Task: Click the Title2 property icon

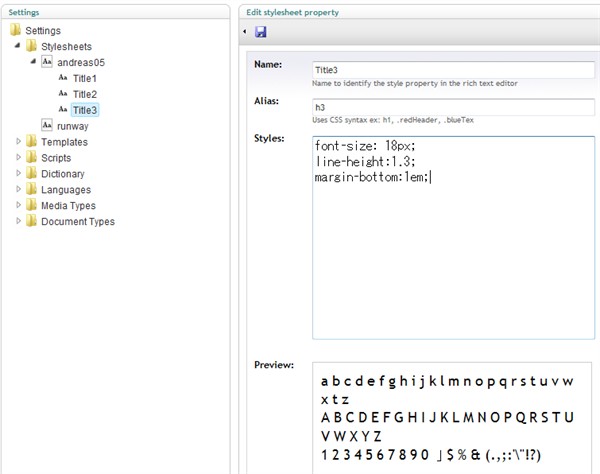Action: [x=63, y=94]
